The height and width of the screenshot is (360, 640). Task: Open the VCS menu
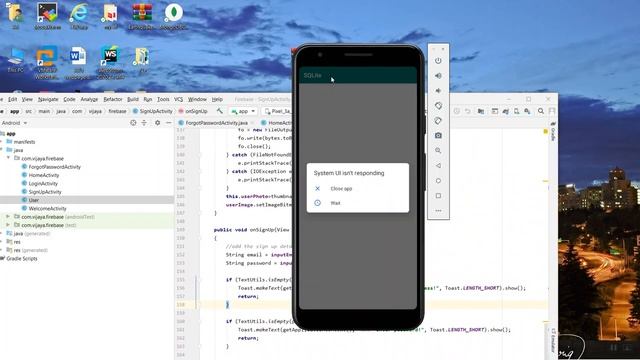pos(178,99)
